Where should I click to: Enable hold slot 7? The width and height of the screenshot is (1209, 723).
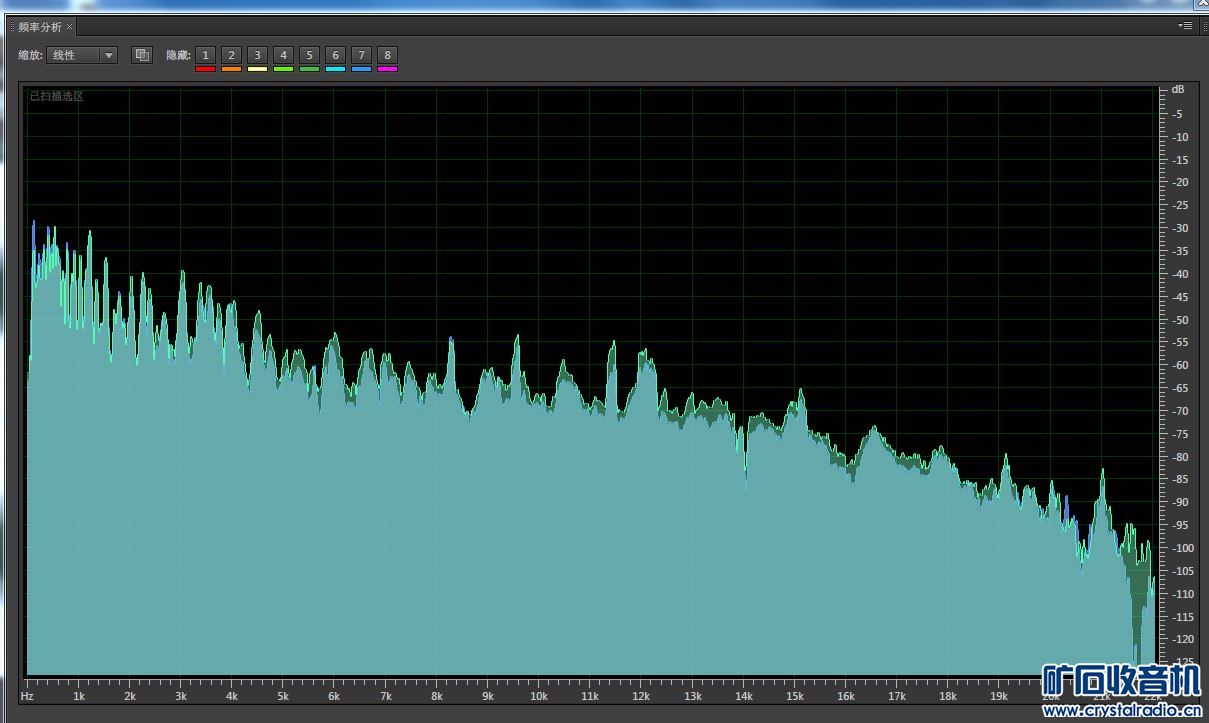point(361,55)
